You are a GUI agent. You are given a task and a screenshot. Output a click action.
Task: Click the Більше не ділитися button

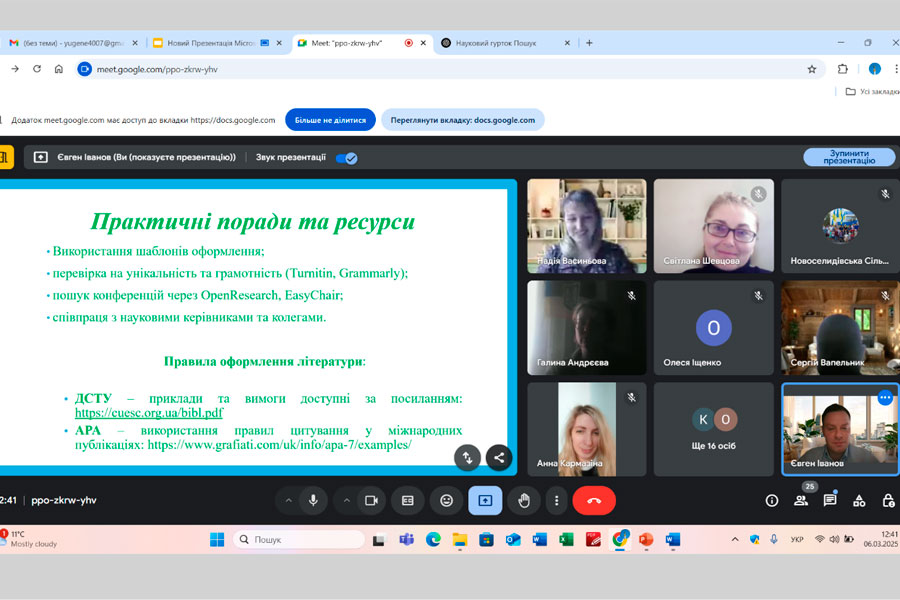coord(330,120)
